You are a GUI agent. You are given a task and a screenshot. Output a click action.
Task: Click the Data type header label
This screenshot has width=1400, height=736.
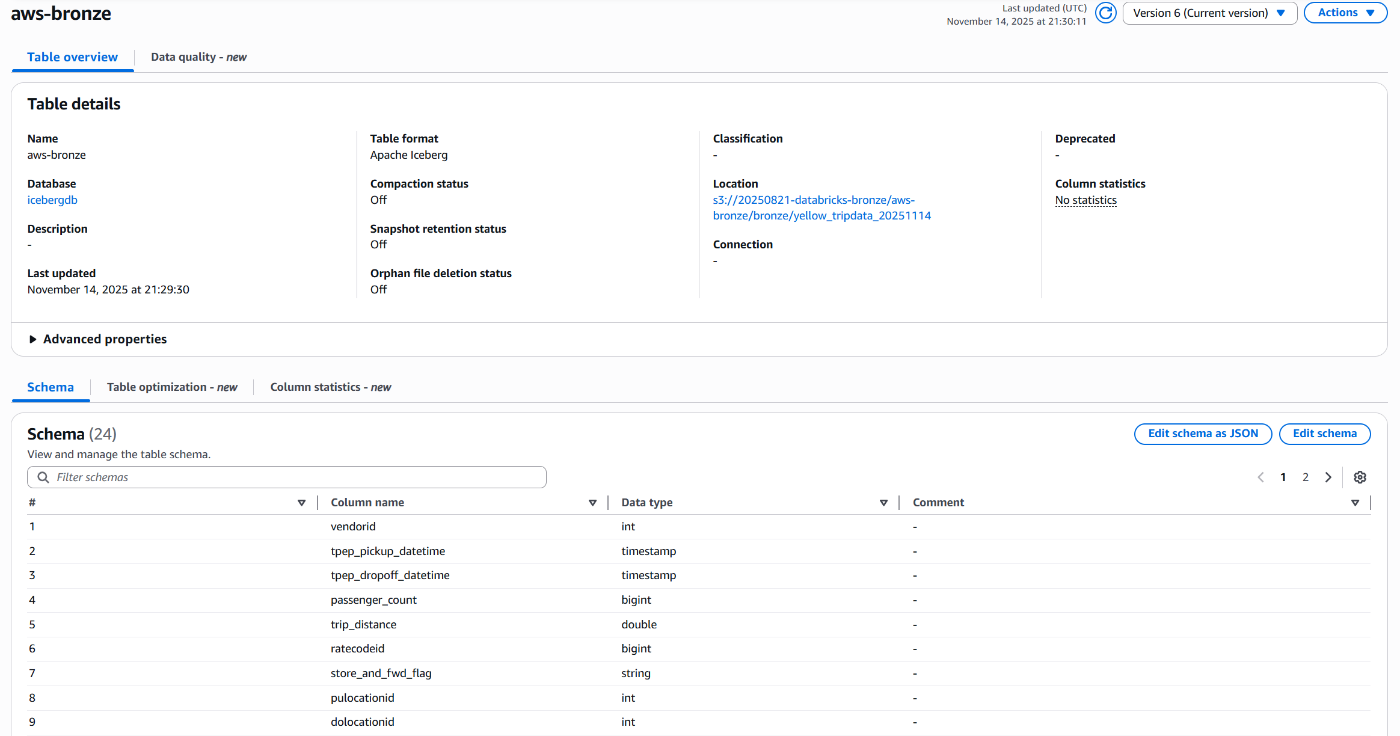[x=647, y=503]
